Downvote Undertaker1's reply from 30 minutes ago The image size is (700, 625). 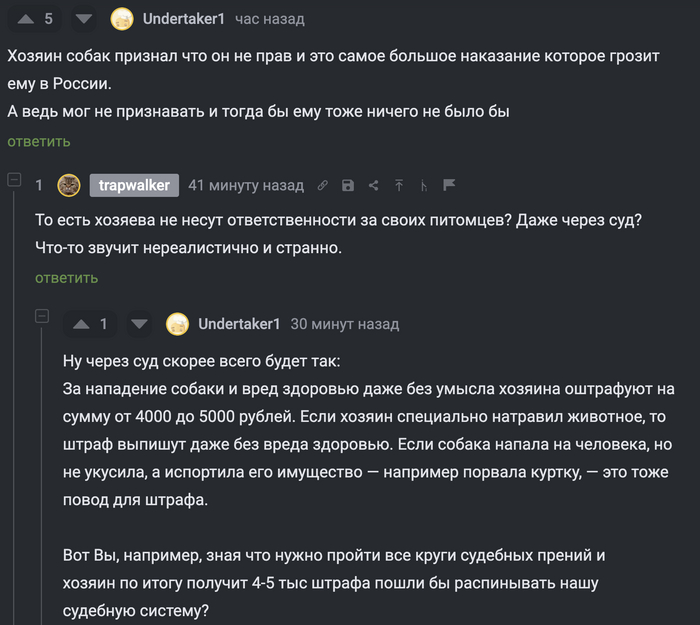[139, 324]
